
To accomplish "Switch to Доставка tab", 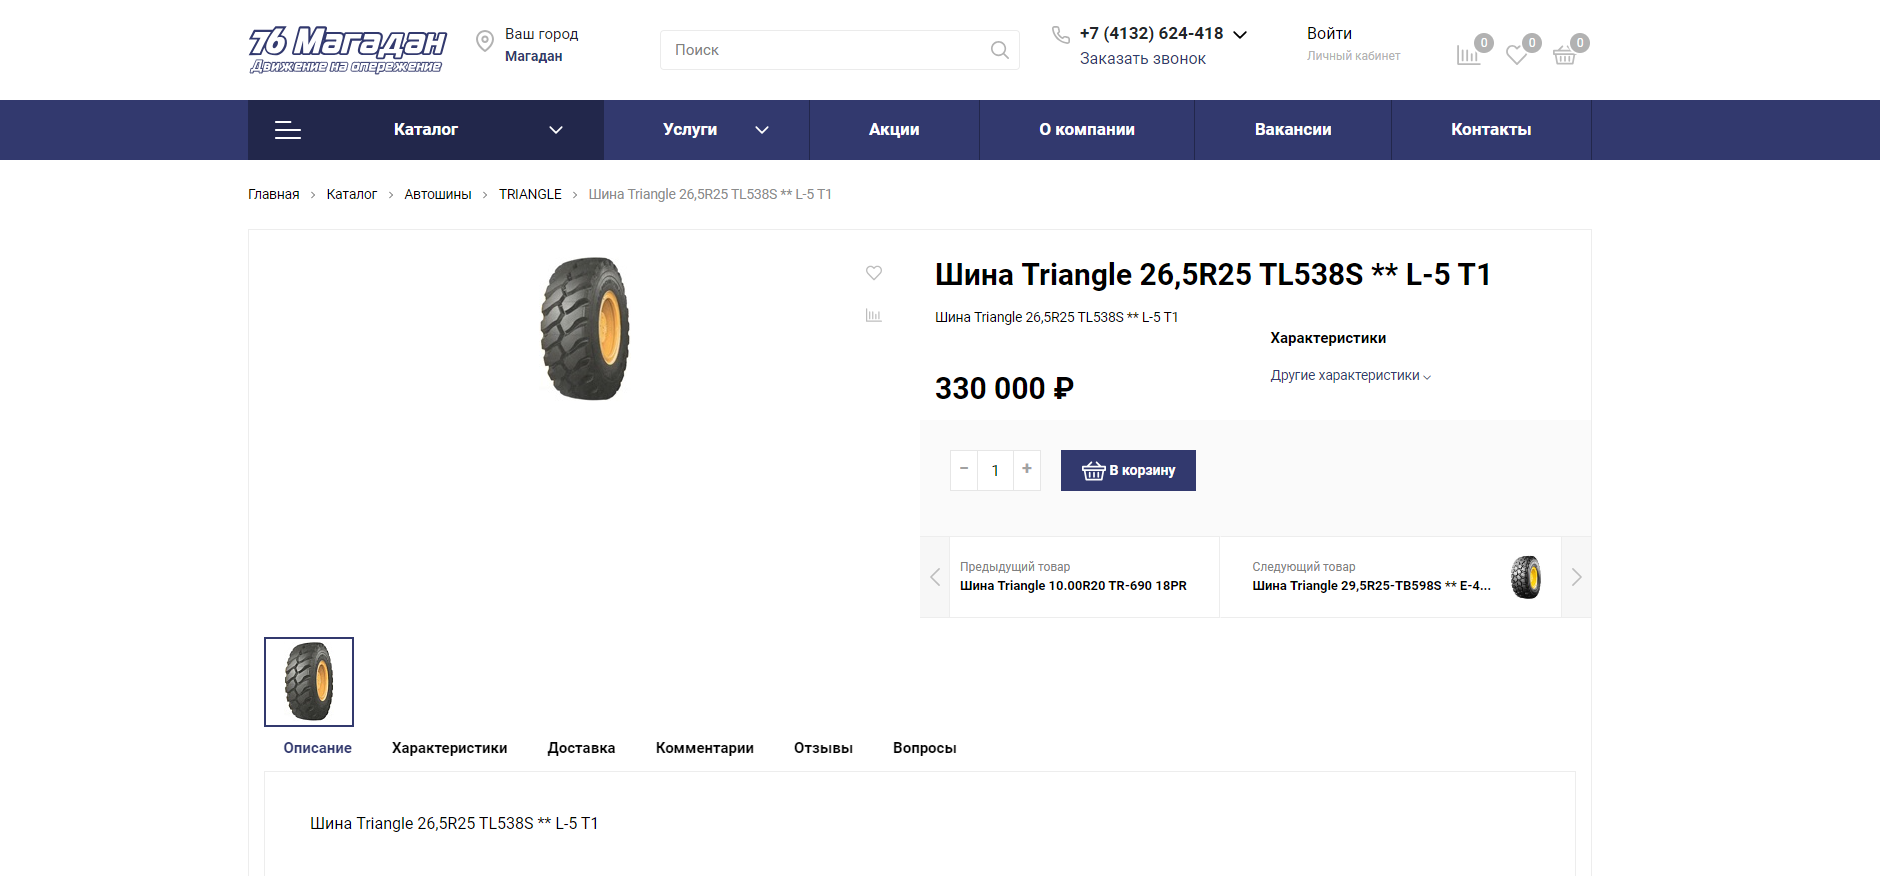I will click(x=581, y=748).
